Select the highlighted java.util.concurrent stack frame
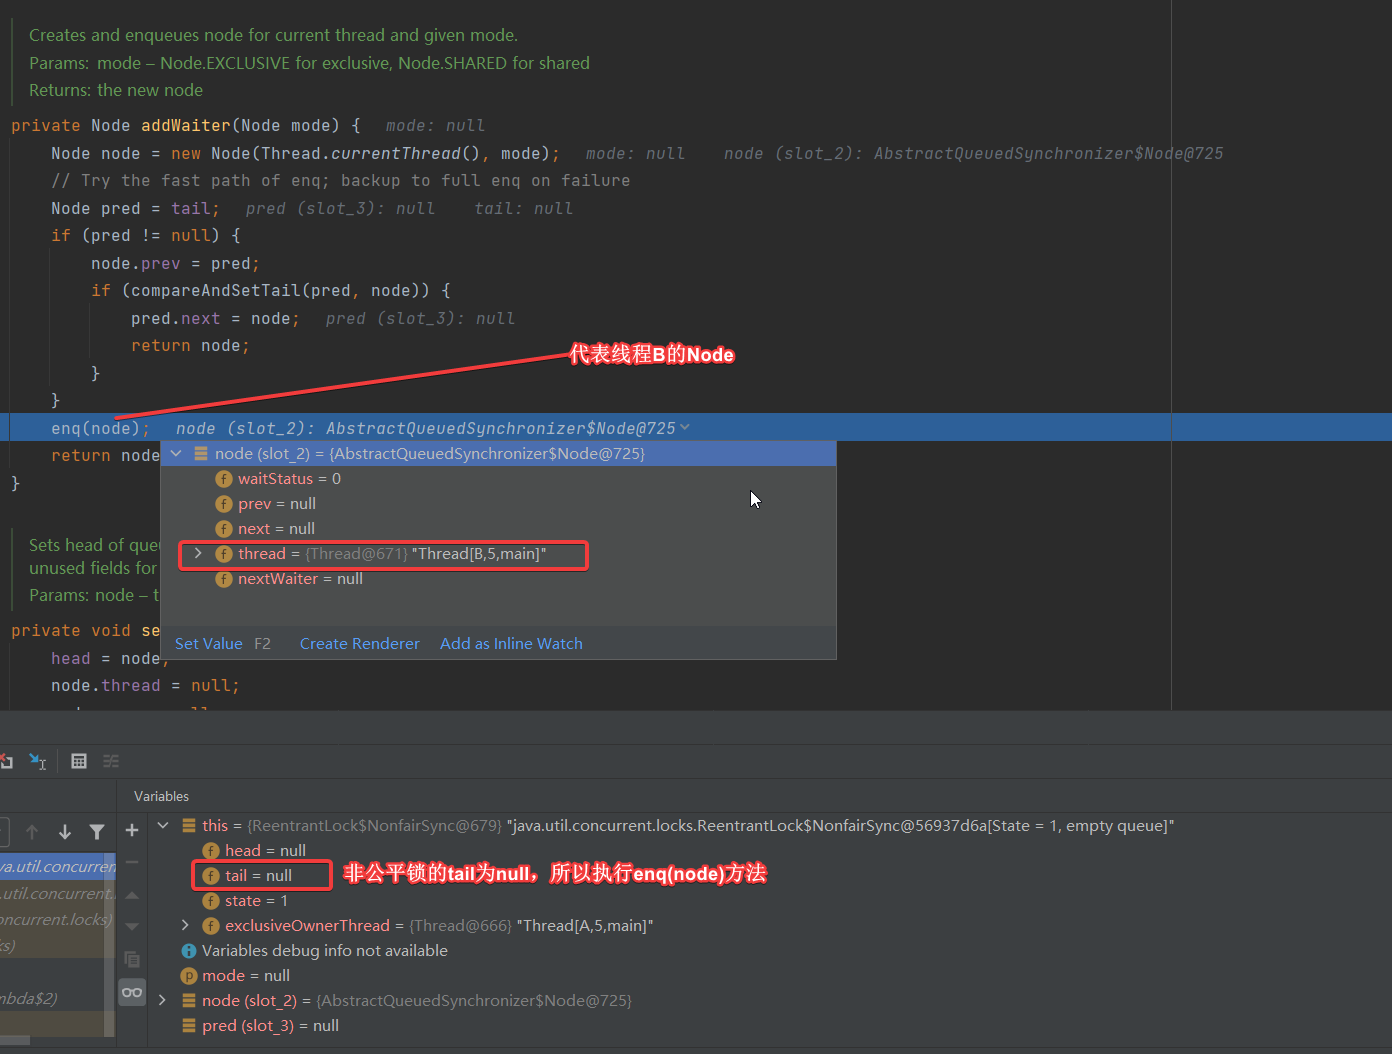Viewport: 1392px width, 1054px height. pyautogui.click(x=58, y=866)
